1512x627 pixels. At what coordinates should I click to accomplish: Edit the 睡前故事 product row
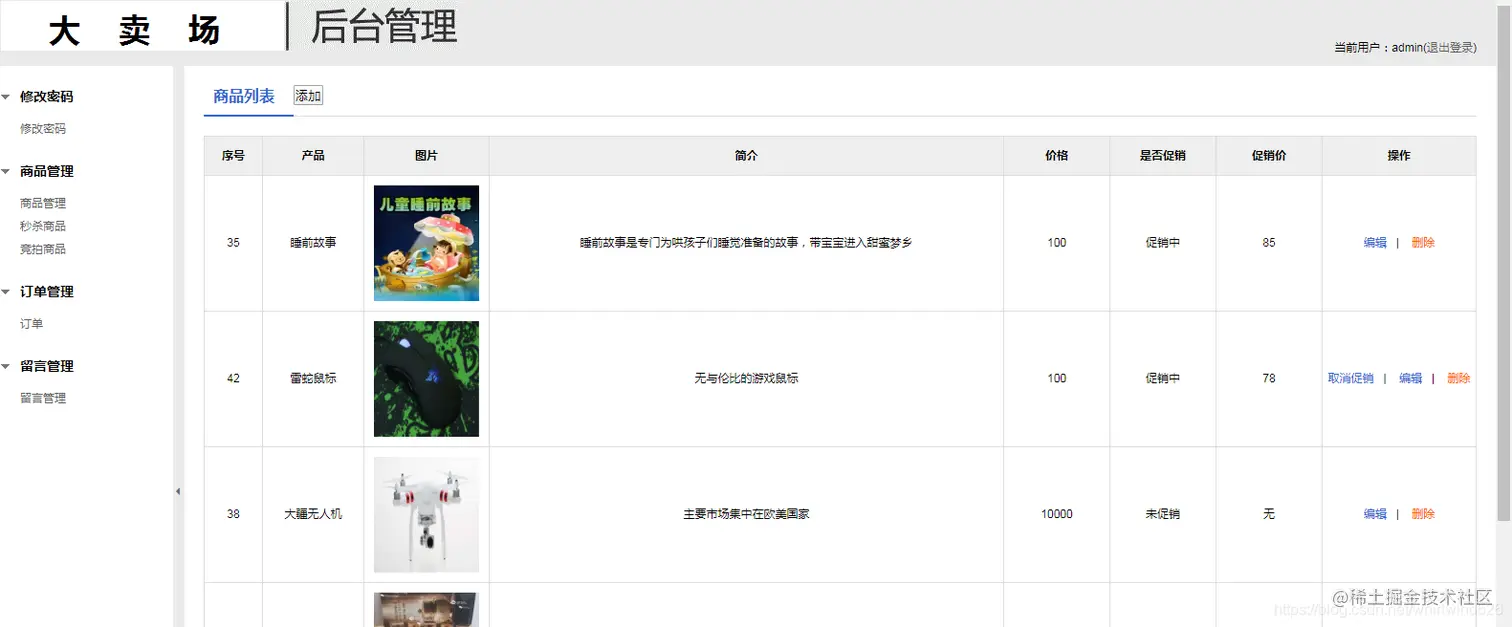coord(1375,243)
